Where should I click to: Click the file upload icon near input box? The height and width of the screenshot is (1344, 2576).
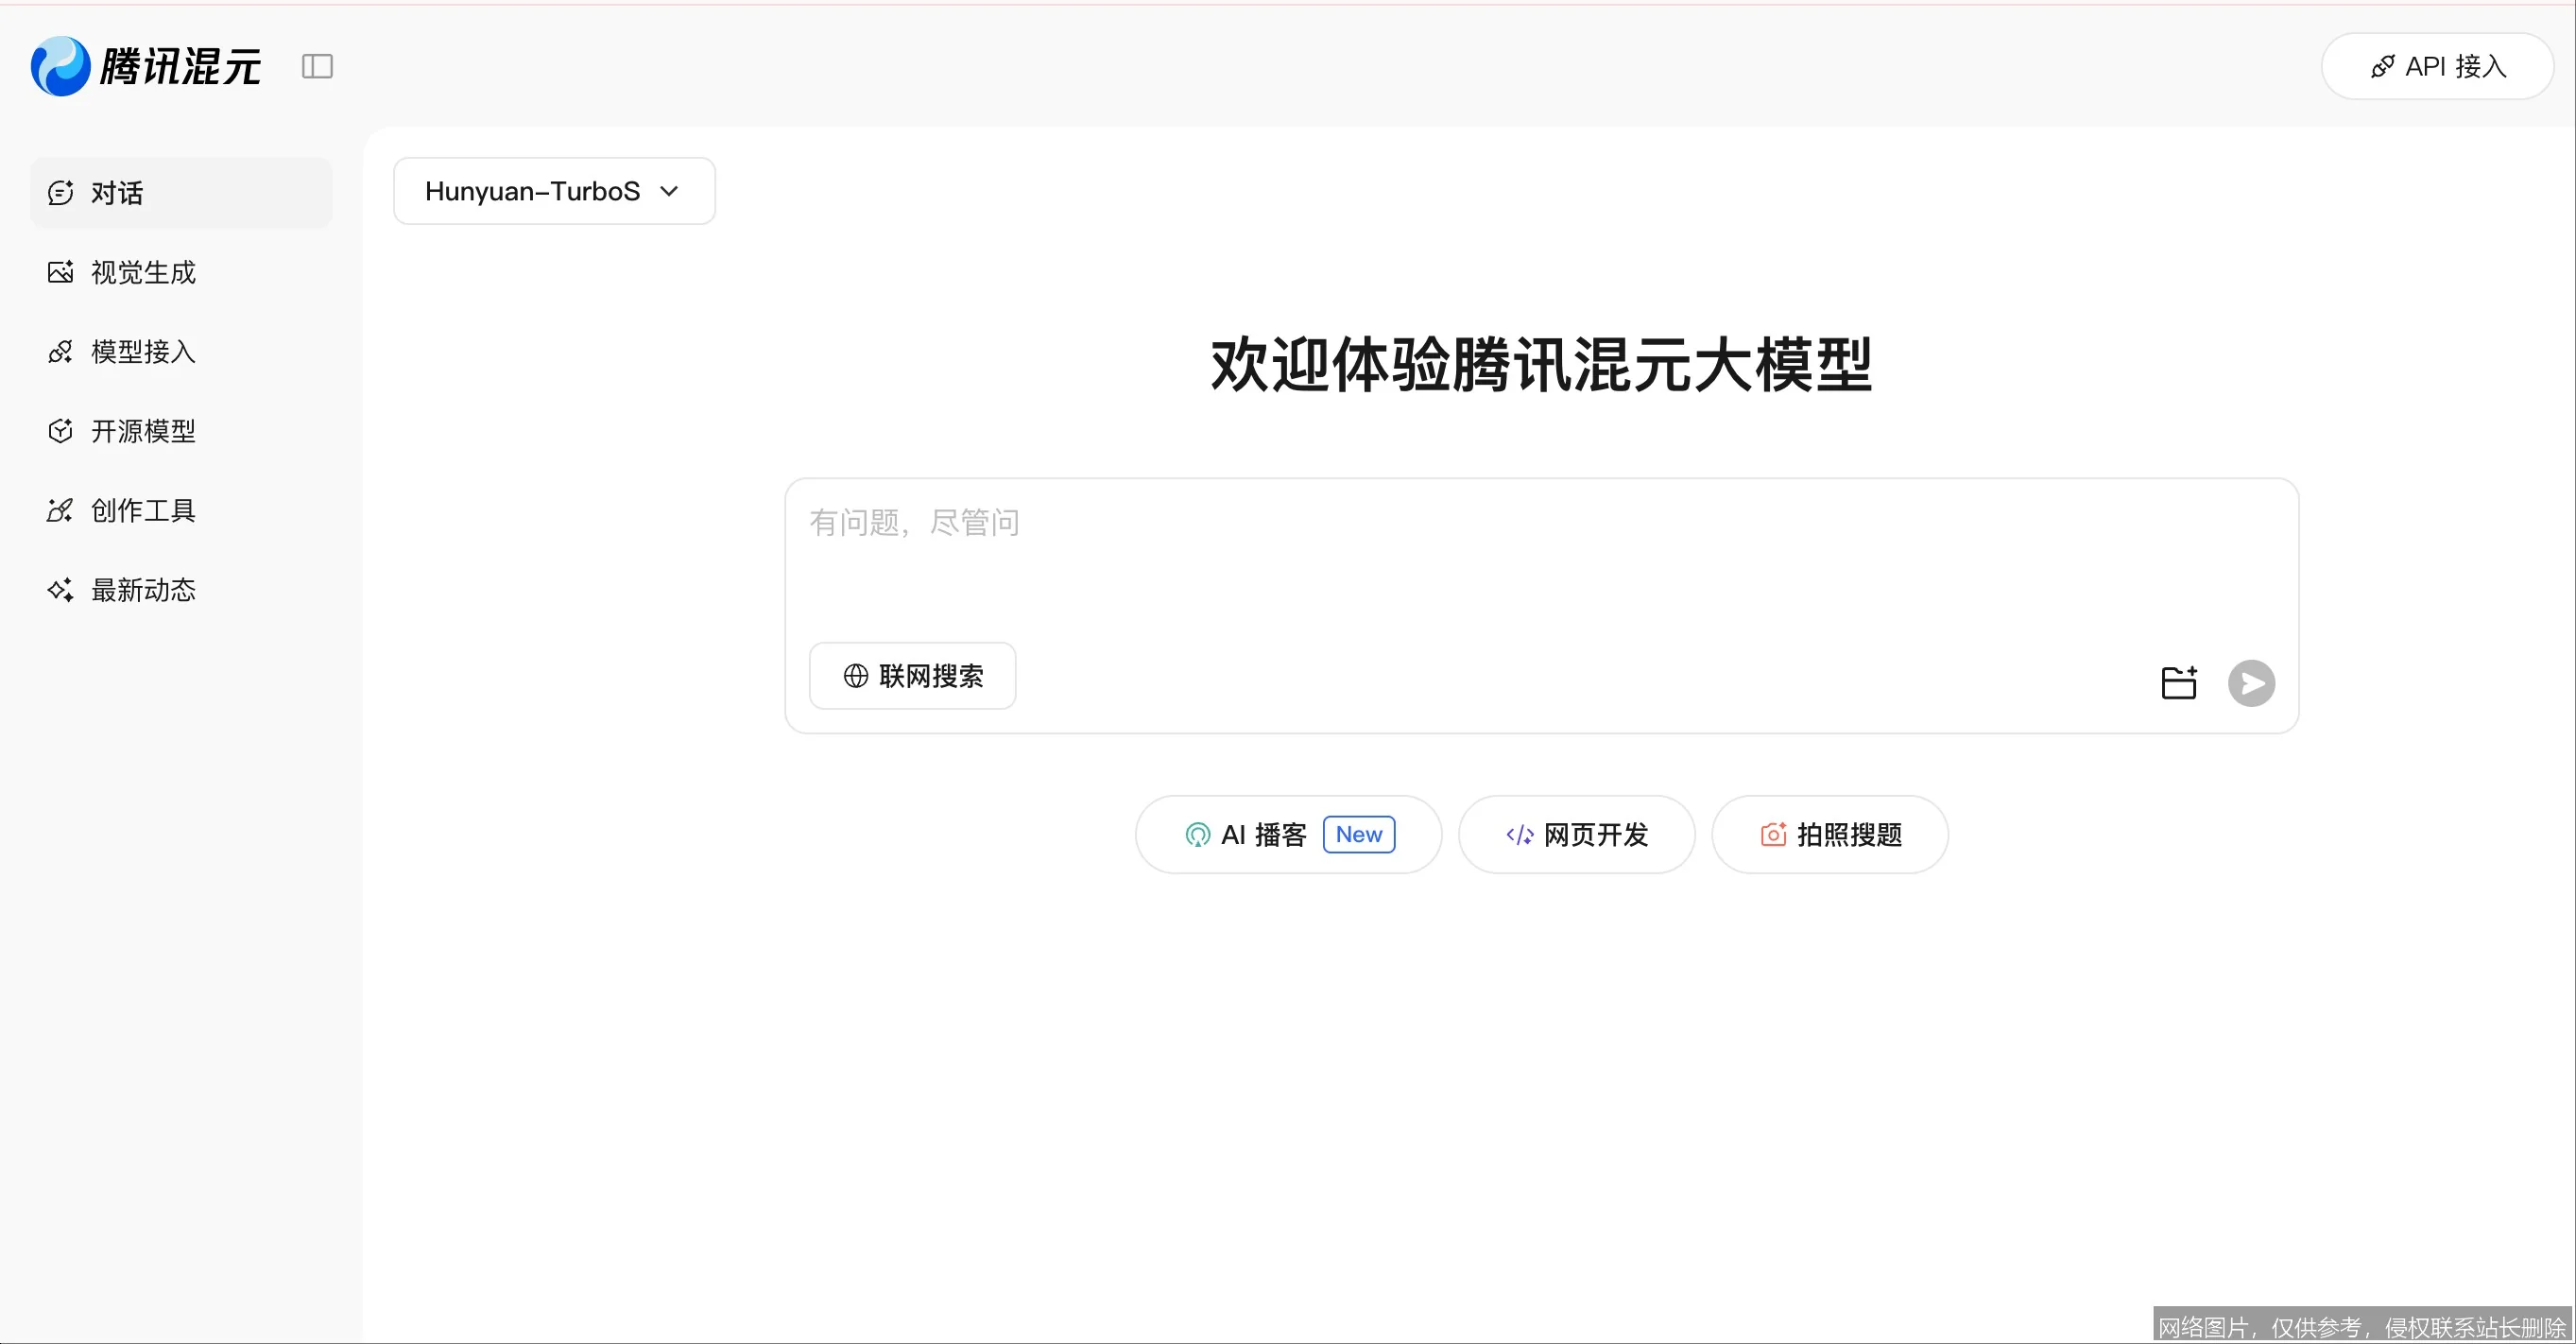point(2178,681)
